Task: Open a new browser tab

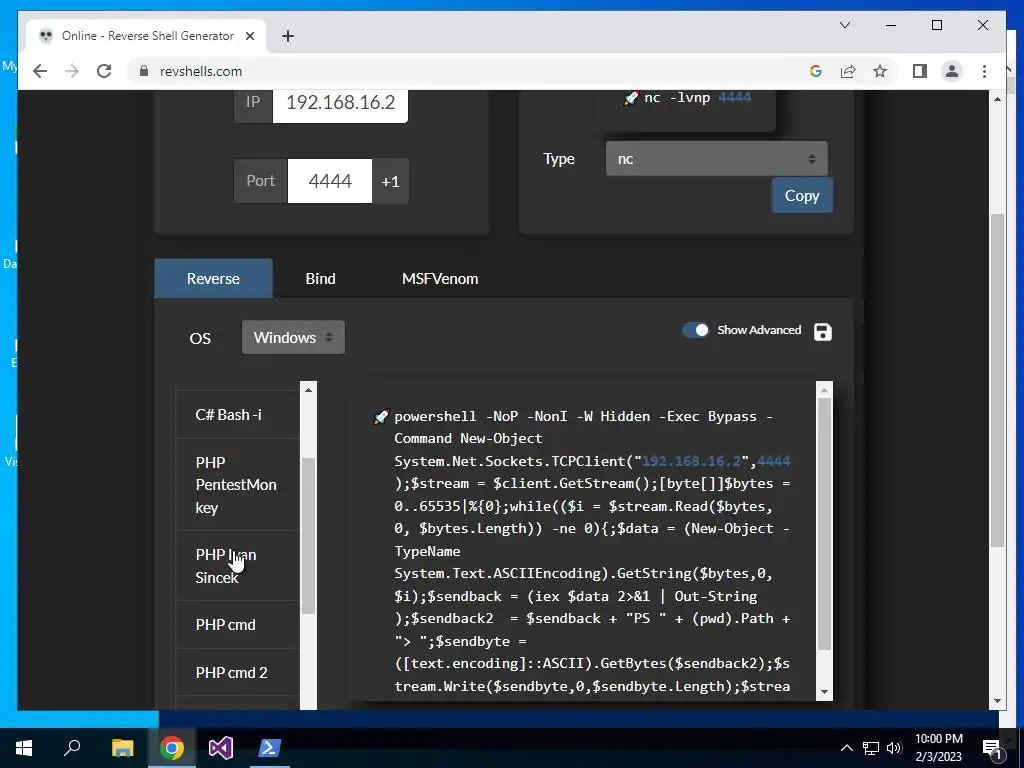Action: 287,36
